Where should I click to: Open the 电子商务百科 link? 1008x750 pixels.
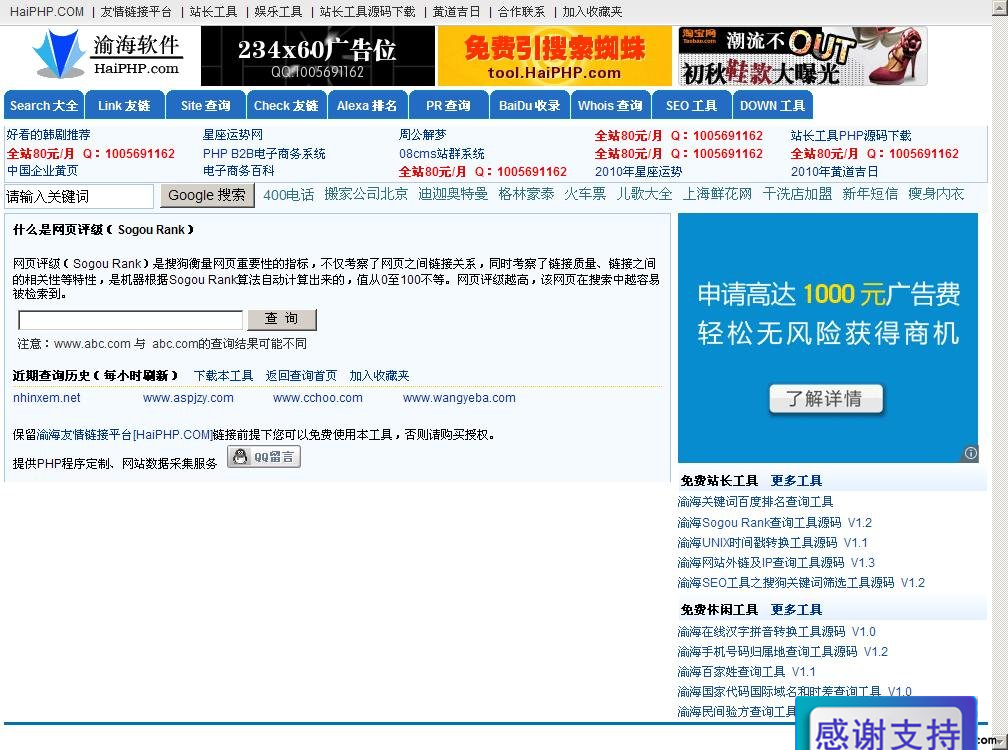click(238, 171)
